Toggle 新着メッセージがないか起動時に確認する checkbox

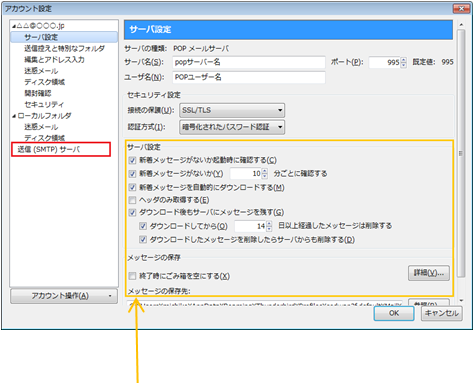click(x=133, y=160)
